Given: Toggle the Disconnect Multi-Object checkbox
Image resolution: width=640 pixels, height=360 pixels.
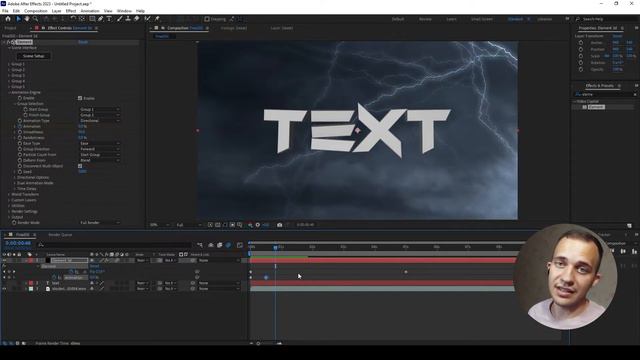Looking at the screenshot, I should click(80, 166).
